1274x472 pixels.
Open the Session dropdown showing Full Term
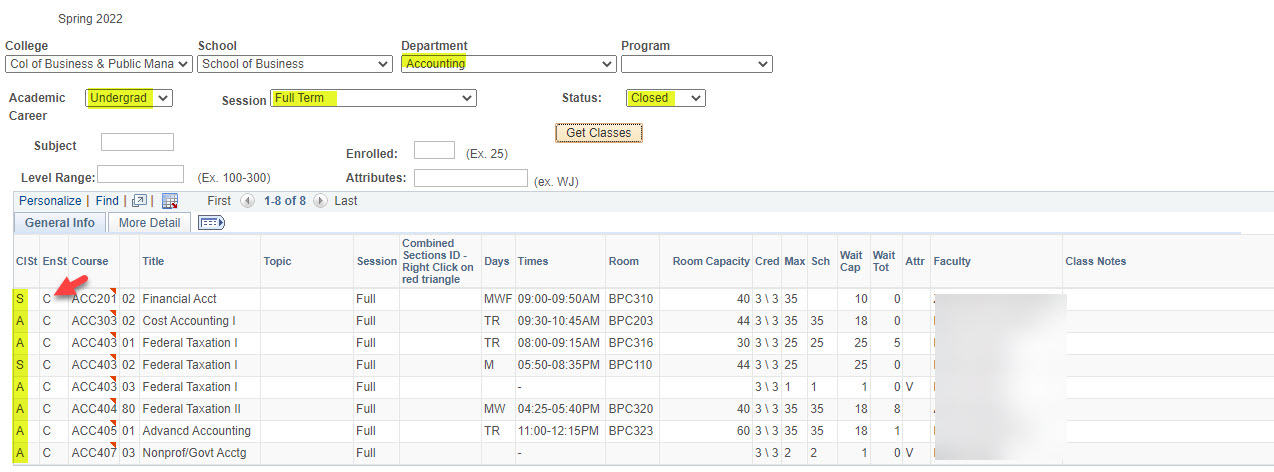pos(373,98)
